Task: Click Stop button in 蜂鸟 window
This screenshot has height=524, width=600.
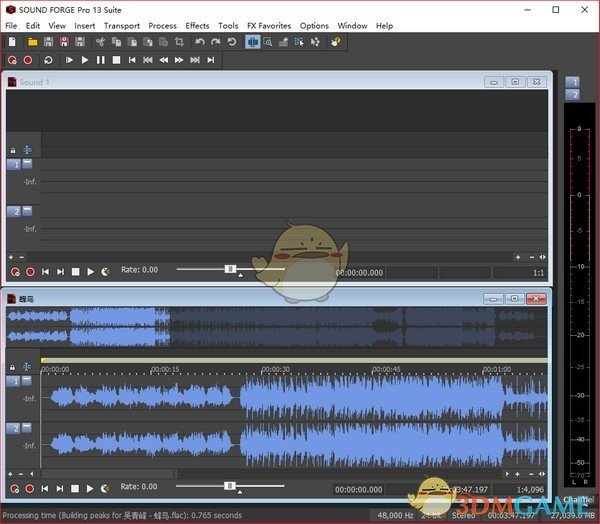Action: point(75,489)
